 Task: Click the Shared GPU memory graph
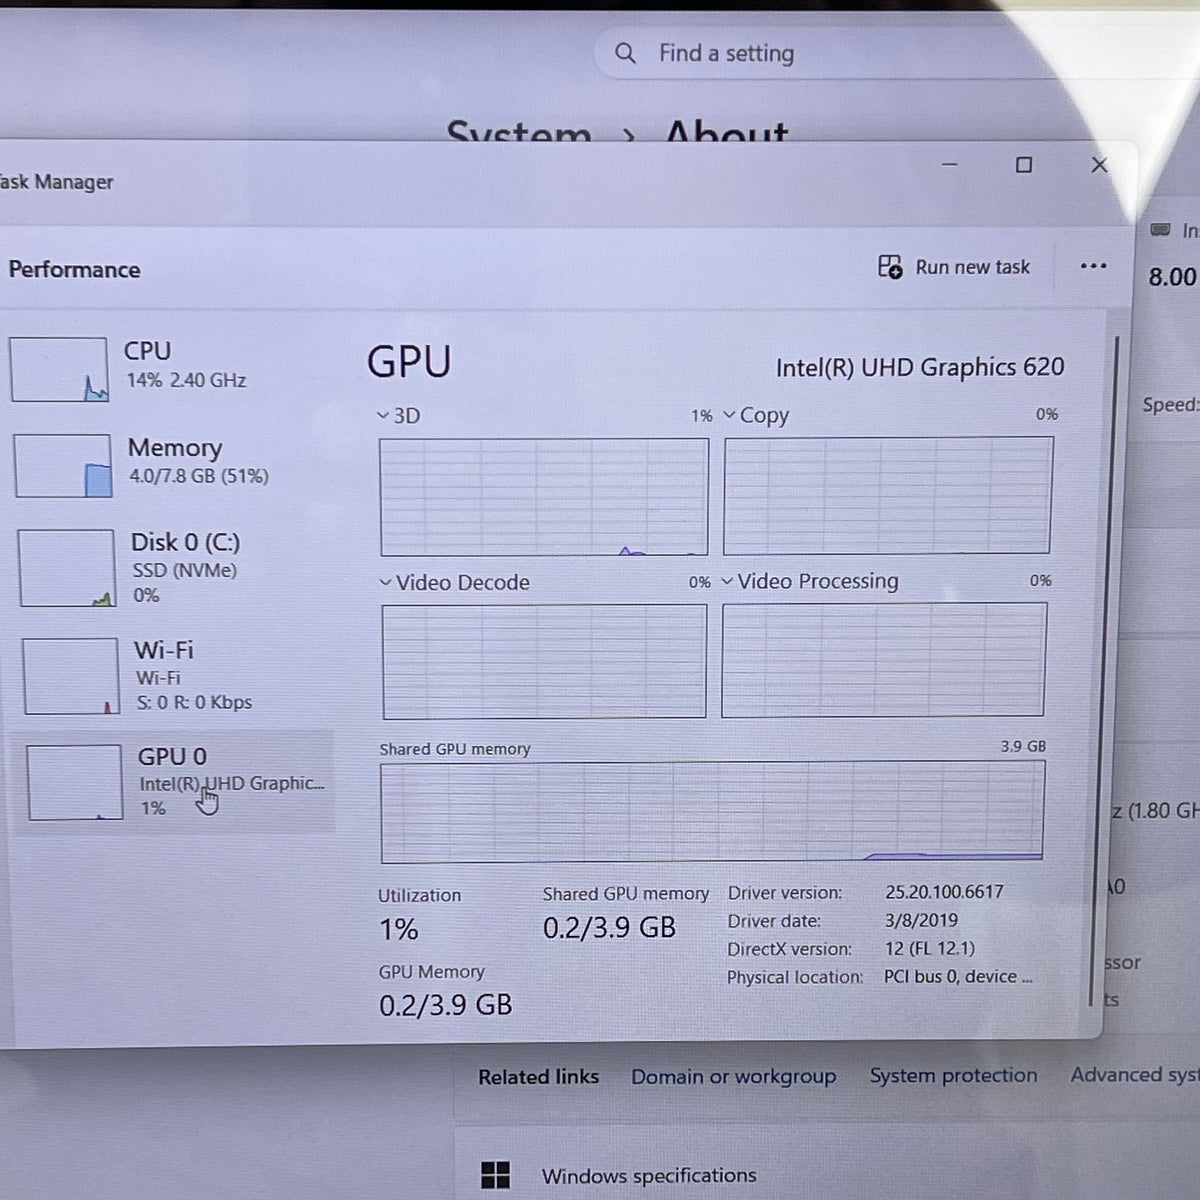[x=713, y=811]
